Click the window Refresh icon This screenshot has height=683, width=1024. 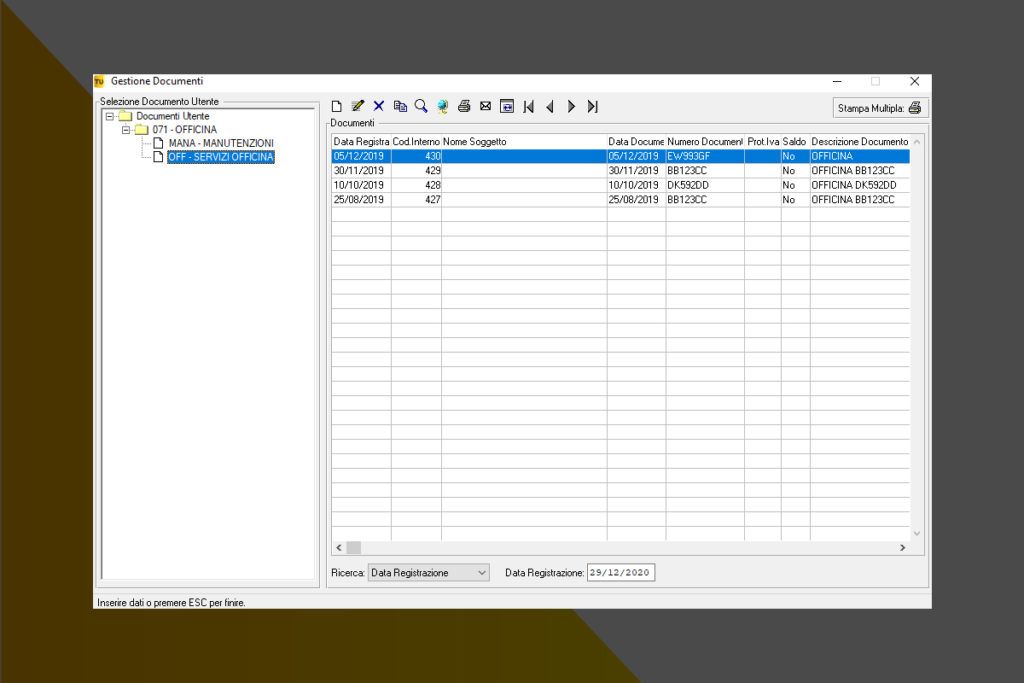(x=507, y=106)
